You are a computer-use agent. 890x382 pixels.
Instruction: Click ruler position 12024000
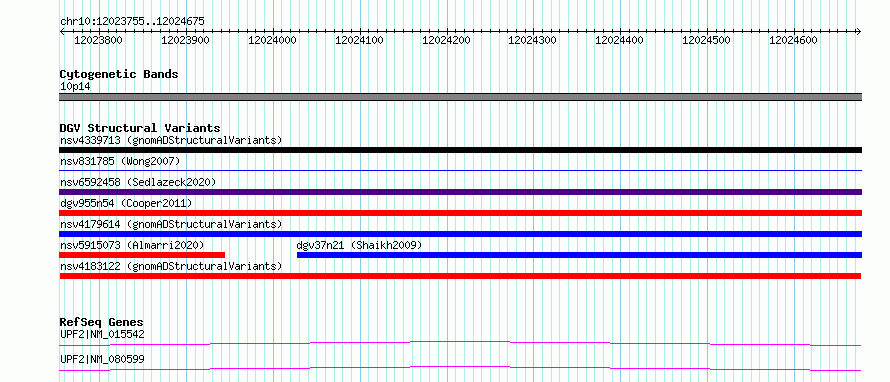[273, 40]
